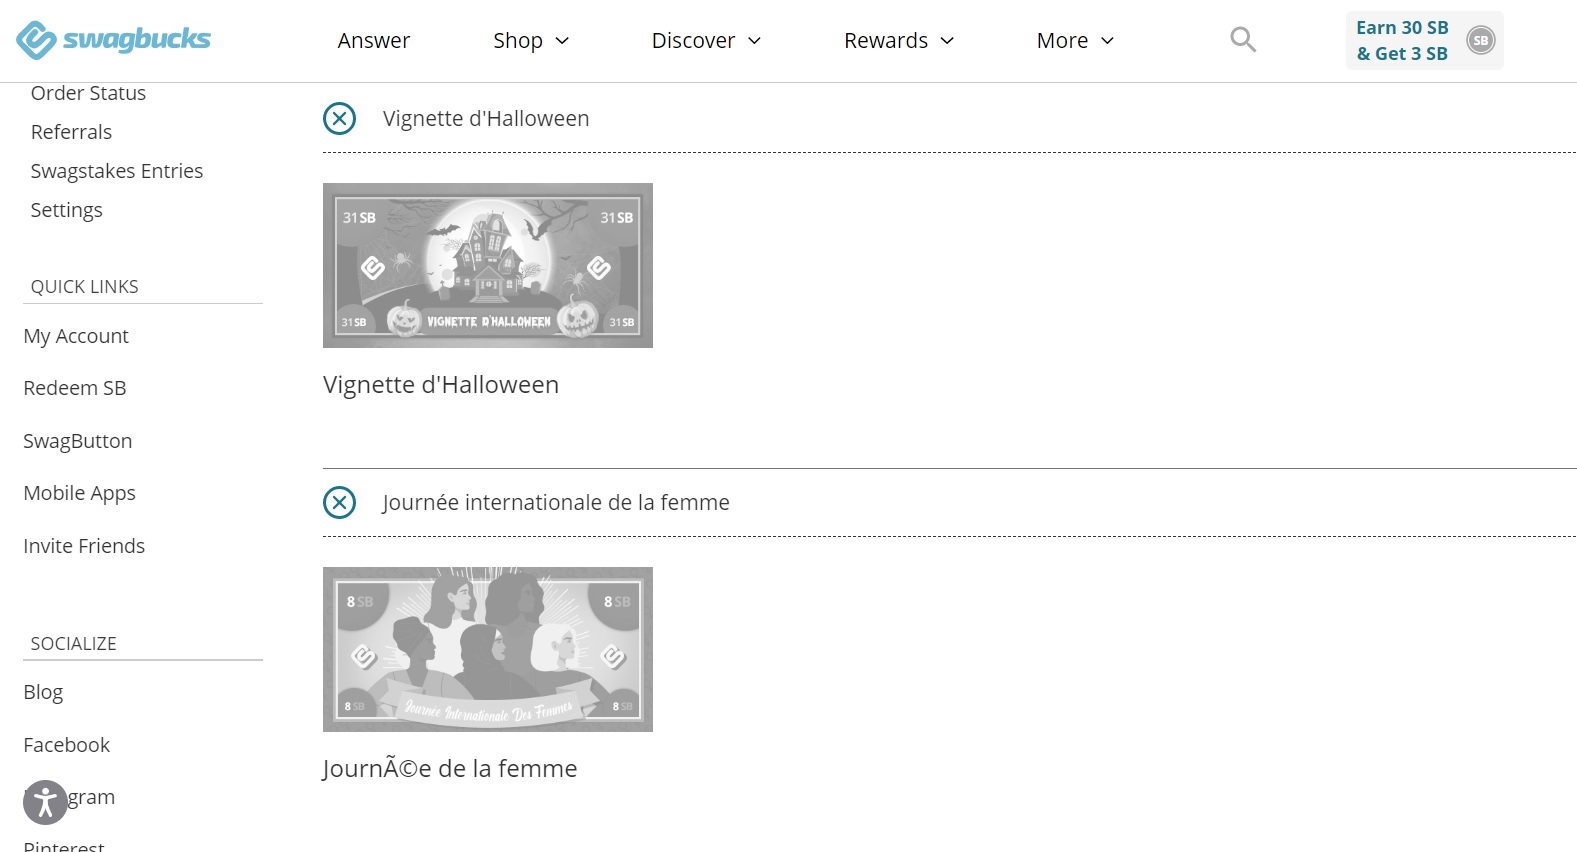The width and height of the screenshot is (1577, 852).
Task: Click the Redeem SB quick link
Action: pyautogui.click(x=75, y=388)
